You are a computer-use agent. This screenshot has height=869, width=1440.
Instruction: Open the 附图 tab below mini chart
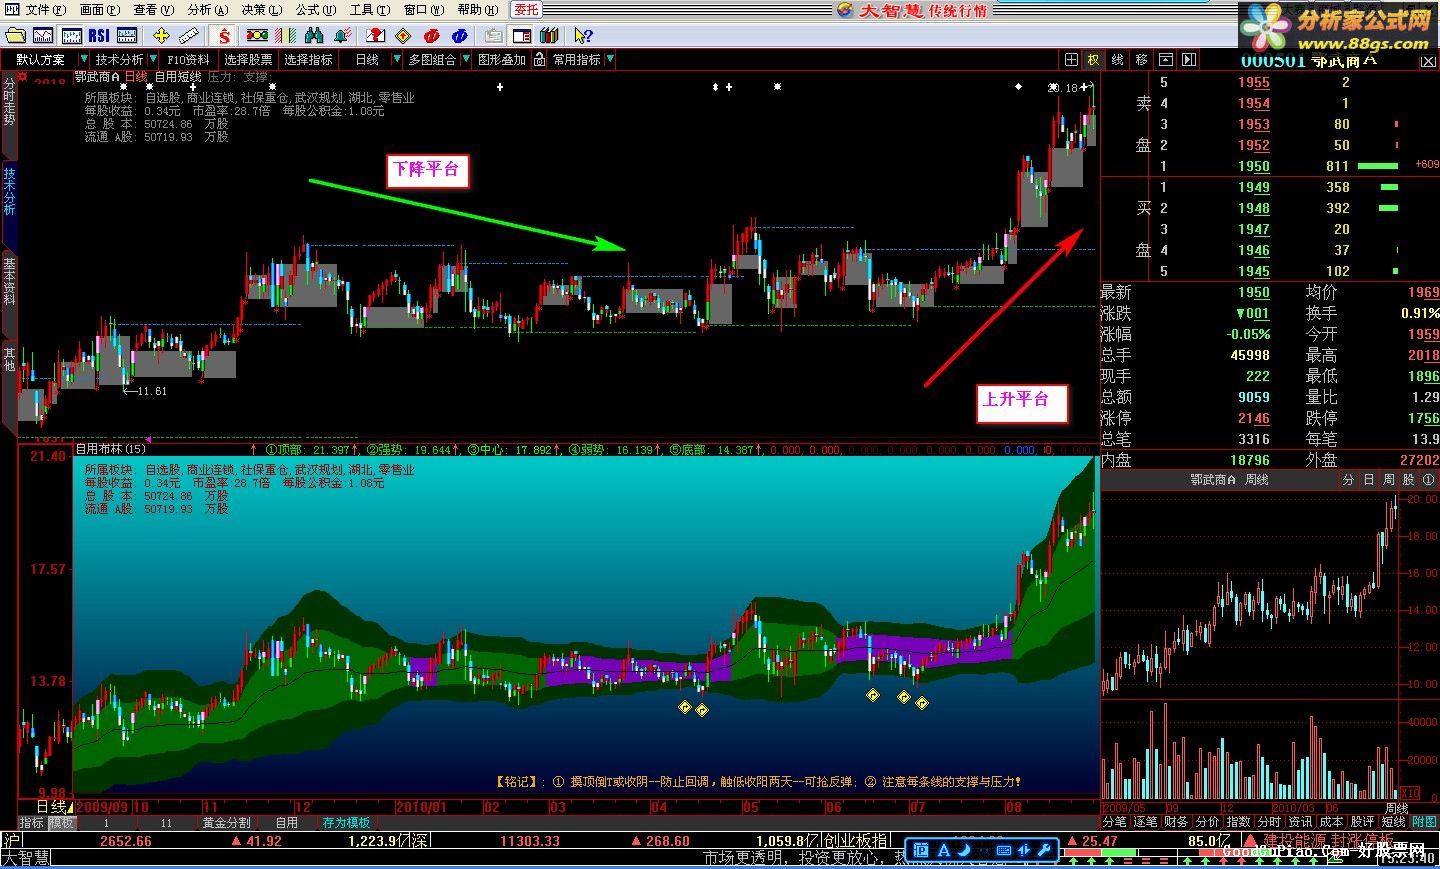[x=1424, y=822]
